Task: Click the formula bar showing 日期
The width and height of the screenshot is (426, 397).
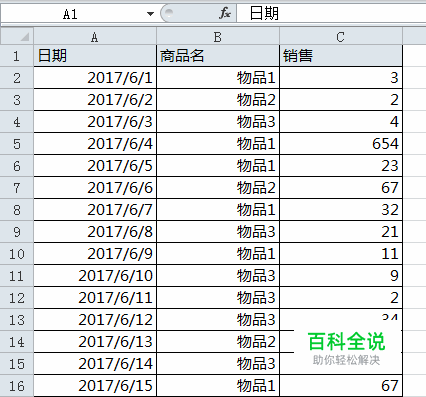Action: click(331, 14)
